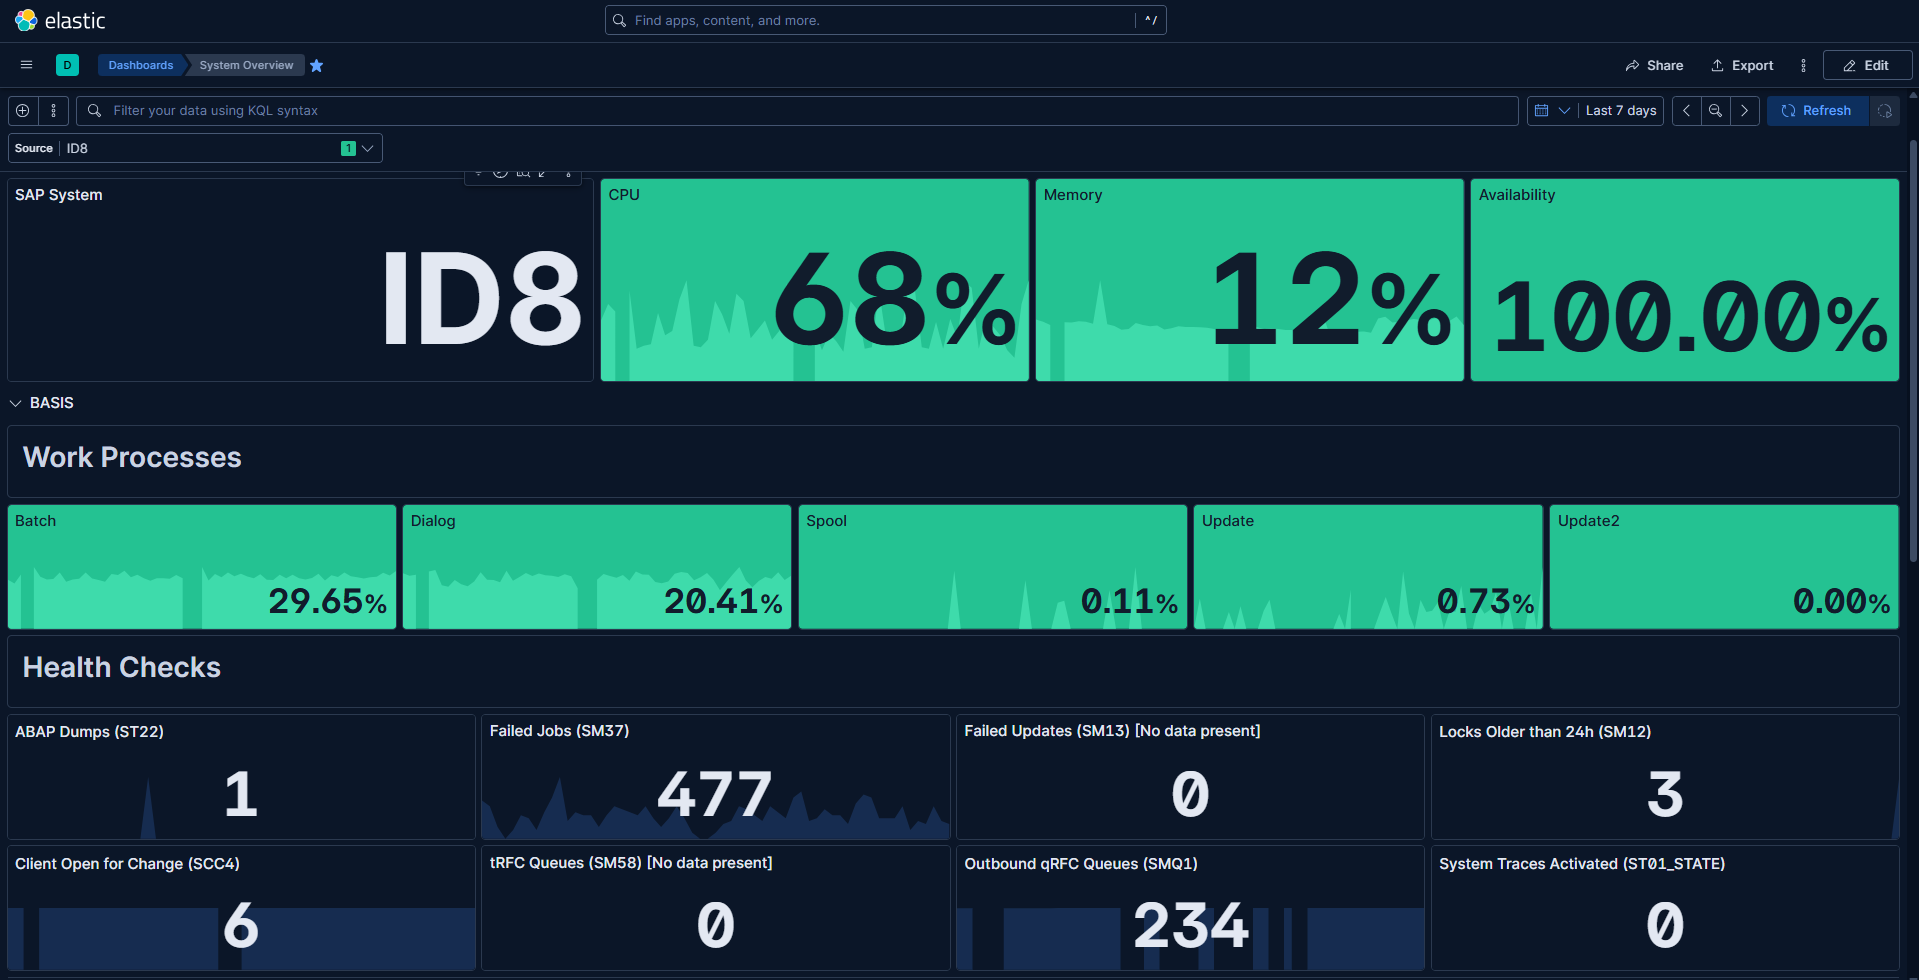Unfavorite dashboard with the star icon
Screen dimensions: 1919x980
pos(317,65)
